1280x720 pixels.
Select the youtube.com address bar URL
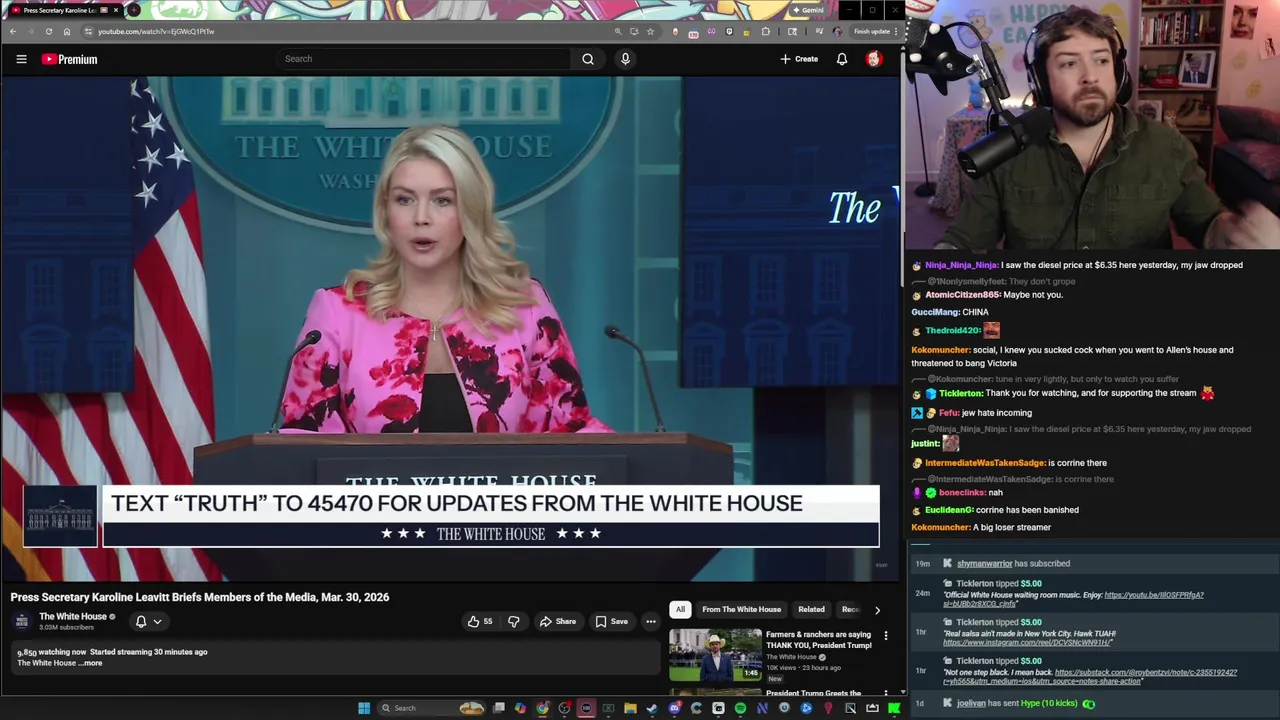click(x=156, y=31)
